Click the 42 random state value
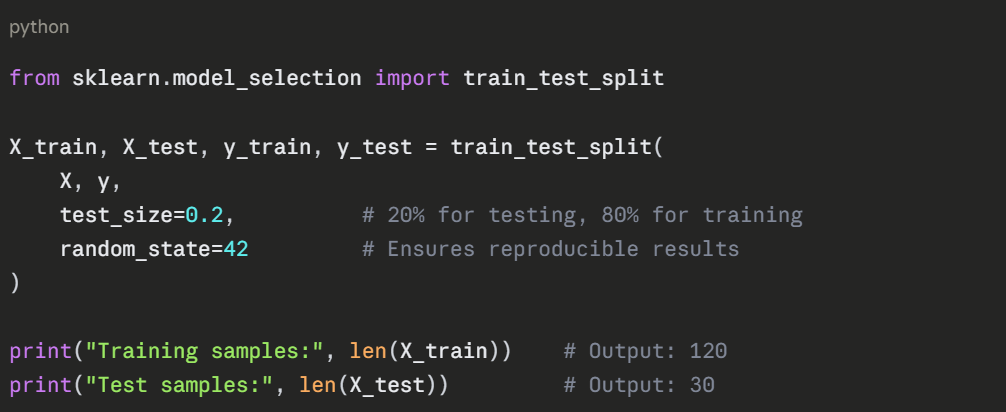The height and width of the screenshot is (412, 1006). click(236, 249)
